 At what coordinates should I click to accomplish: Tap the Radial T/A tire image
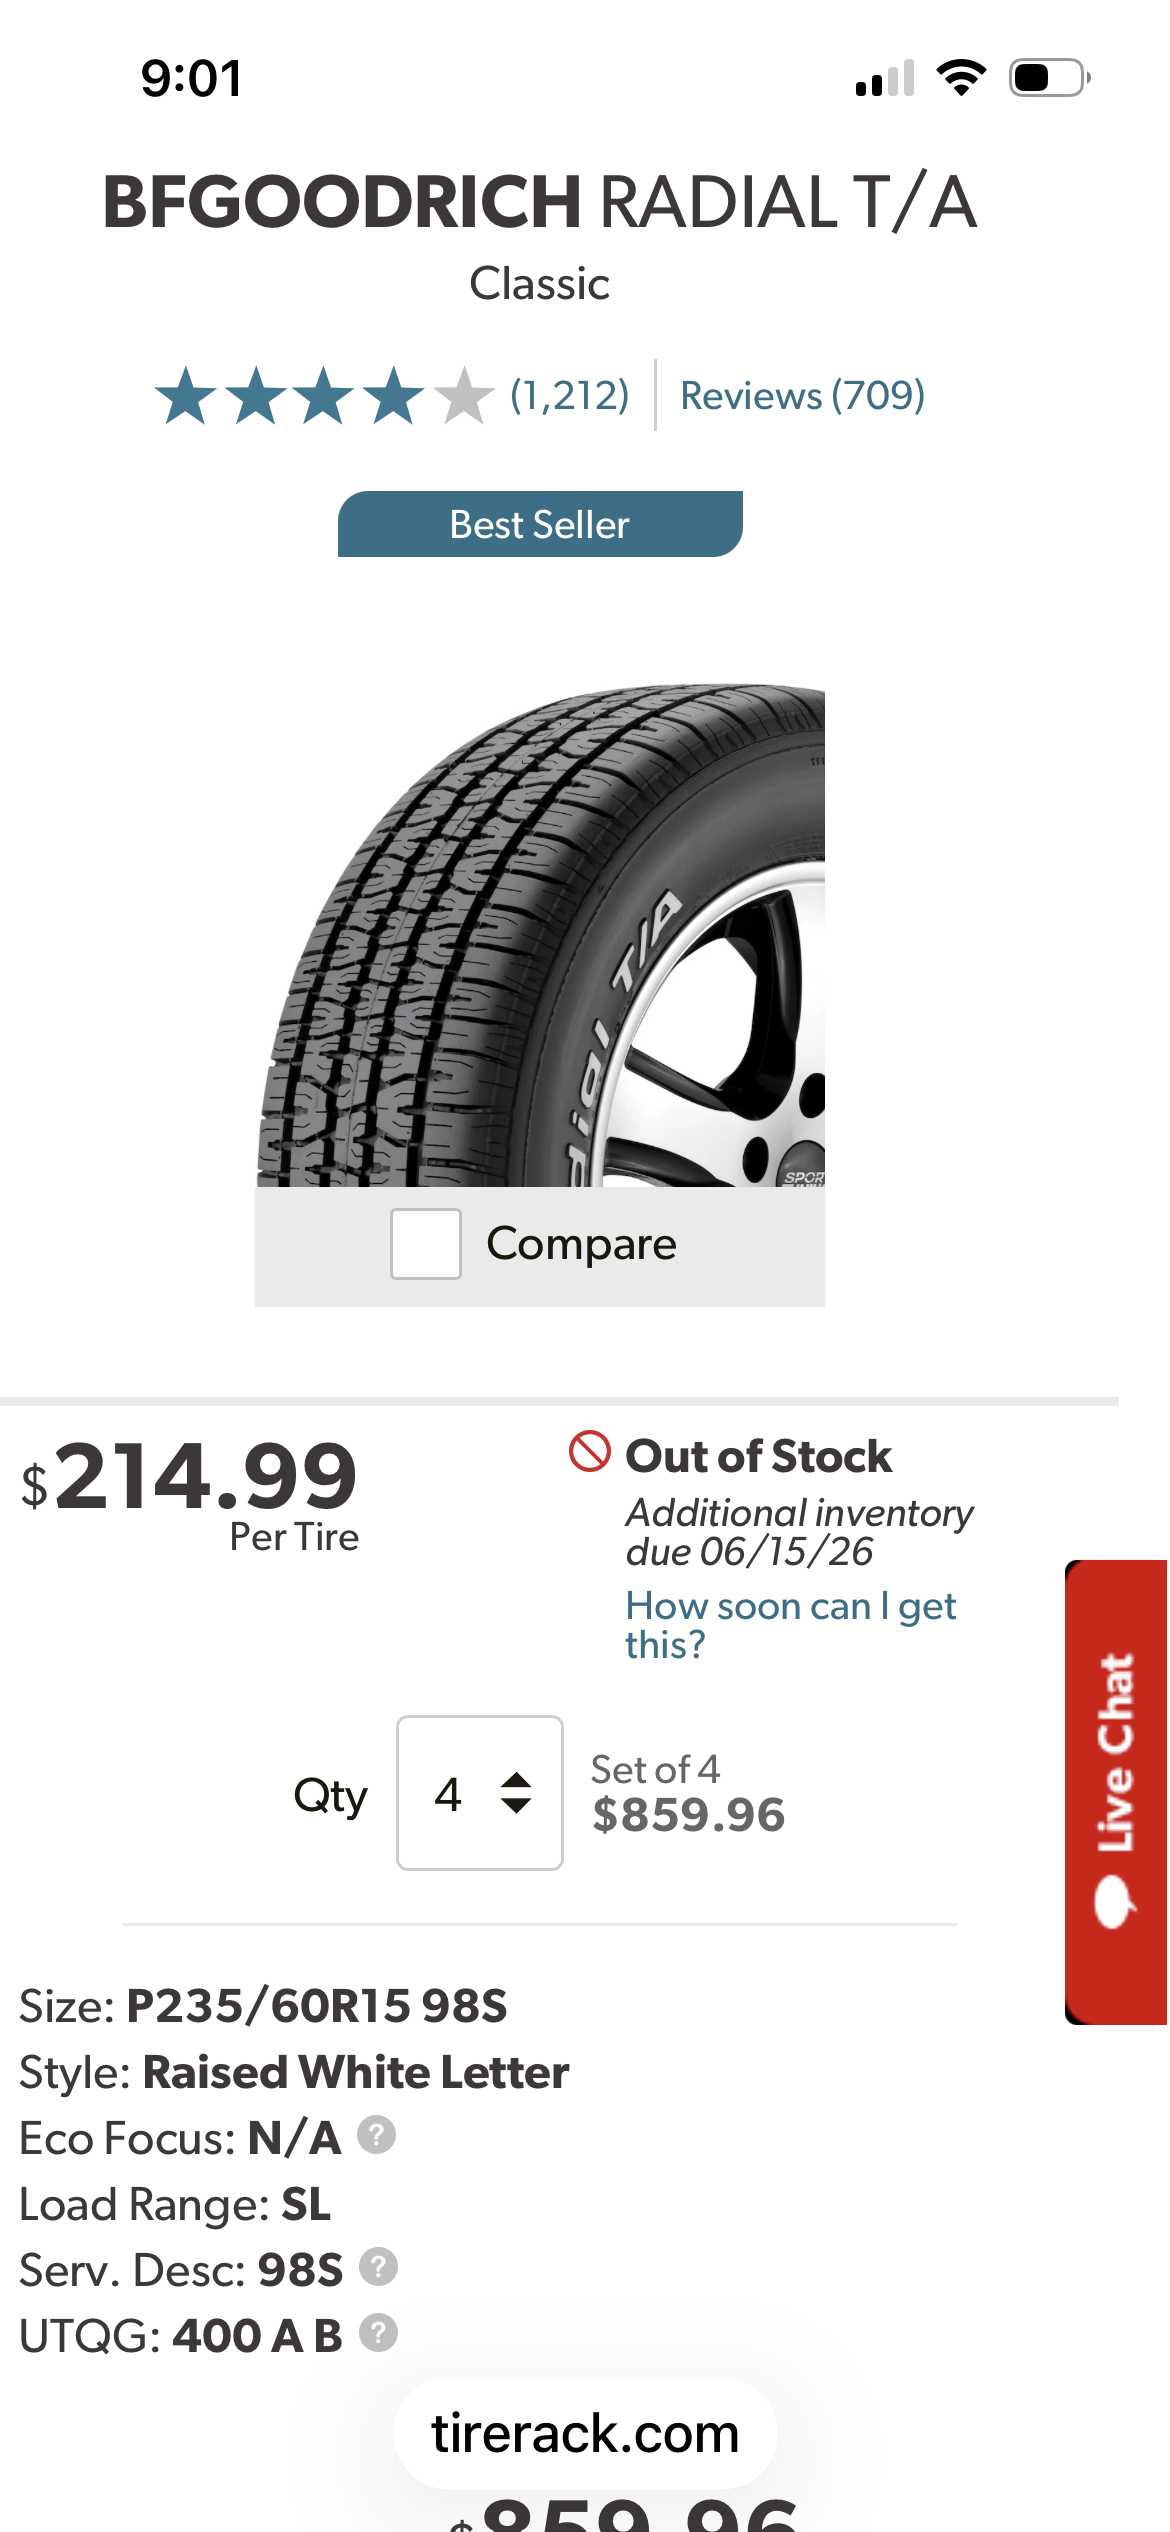pyautogui.click(x=540, y=935)
